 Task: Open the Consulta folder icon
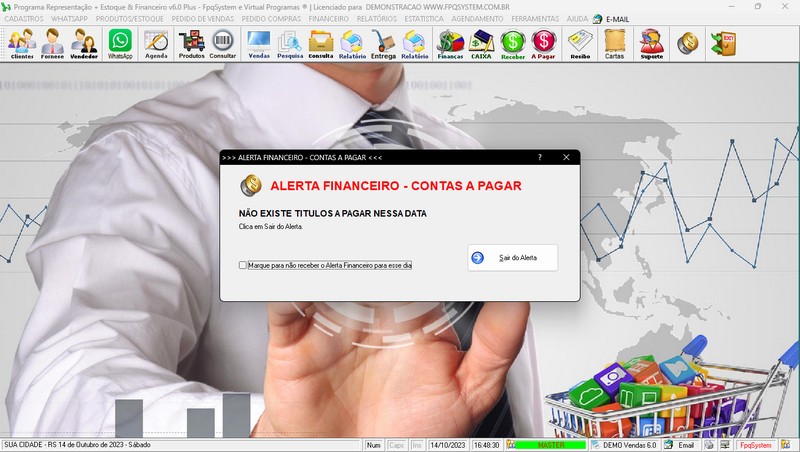(321, 44)
